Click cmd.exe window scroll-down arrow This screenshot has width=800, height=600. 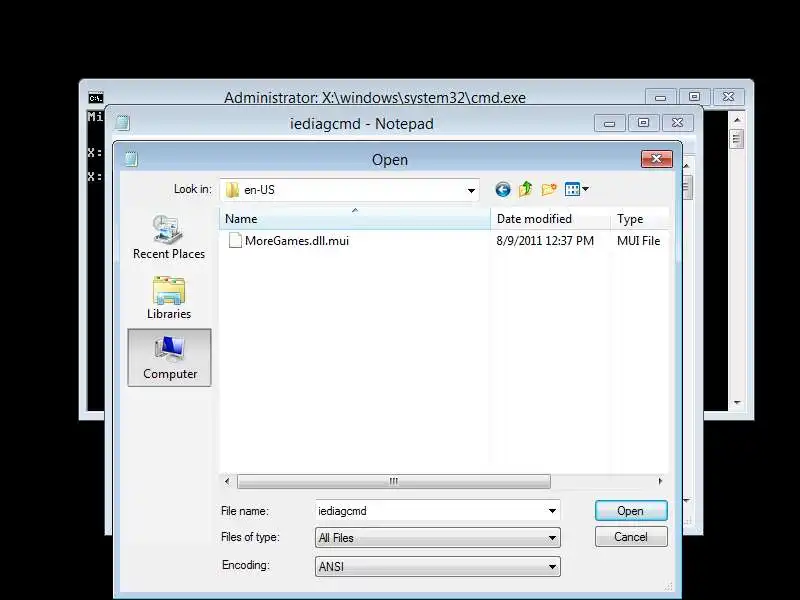coord(737,403)
